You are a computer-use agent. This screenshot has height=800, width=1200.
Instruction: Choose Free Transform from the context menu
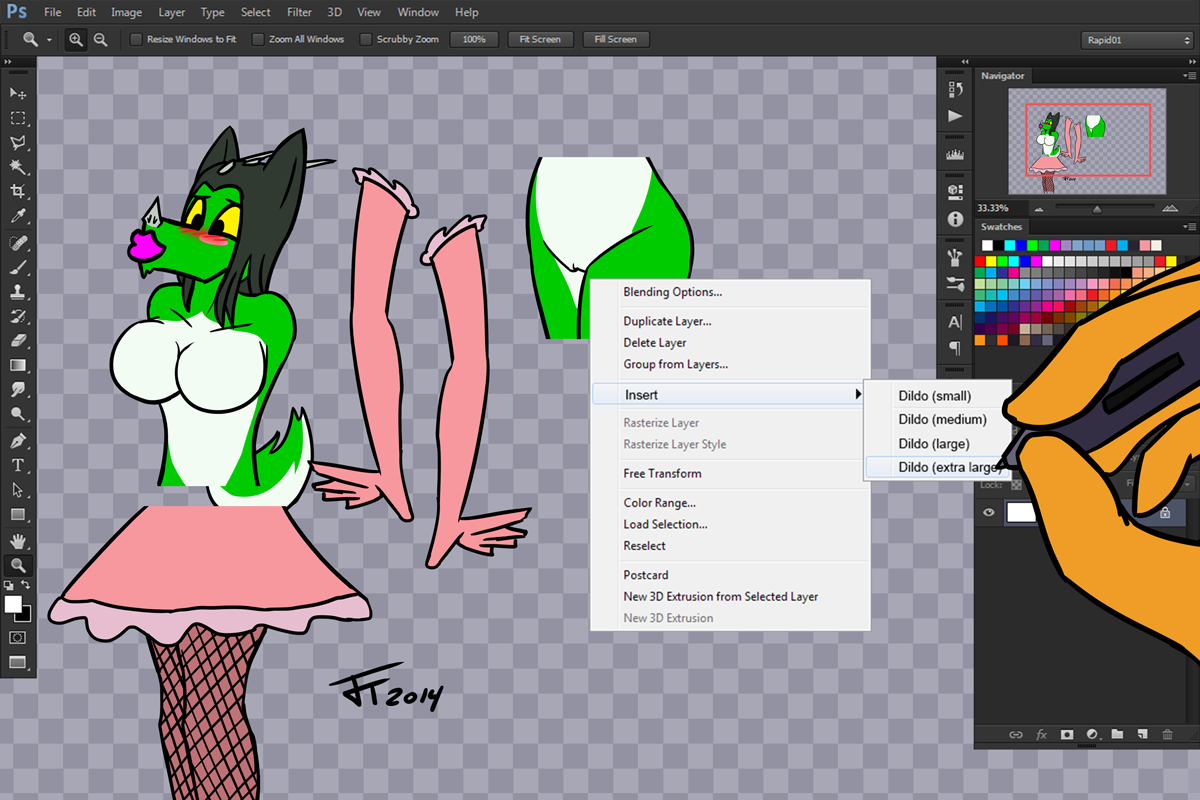click(x=662, y=473)
